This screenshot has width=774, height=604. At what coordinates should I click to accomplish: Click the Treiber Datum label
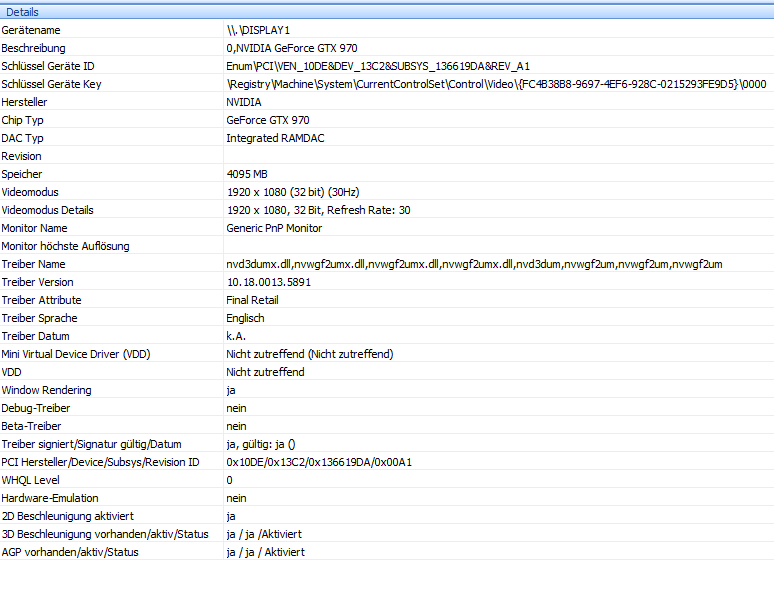click(x=36, y=337)
